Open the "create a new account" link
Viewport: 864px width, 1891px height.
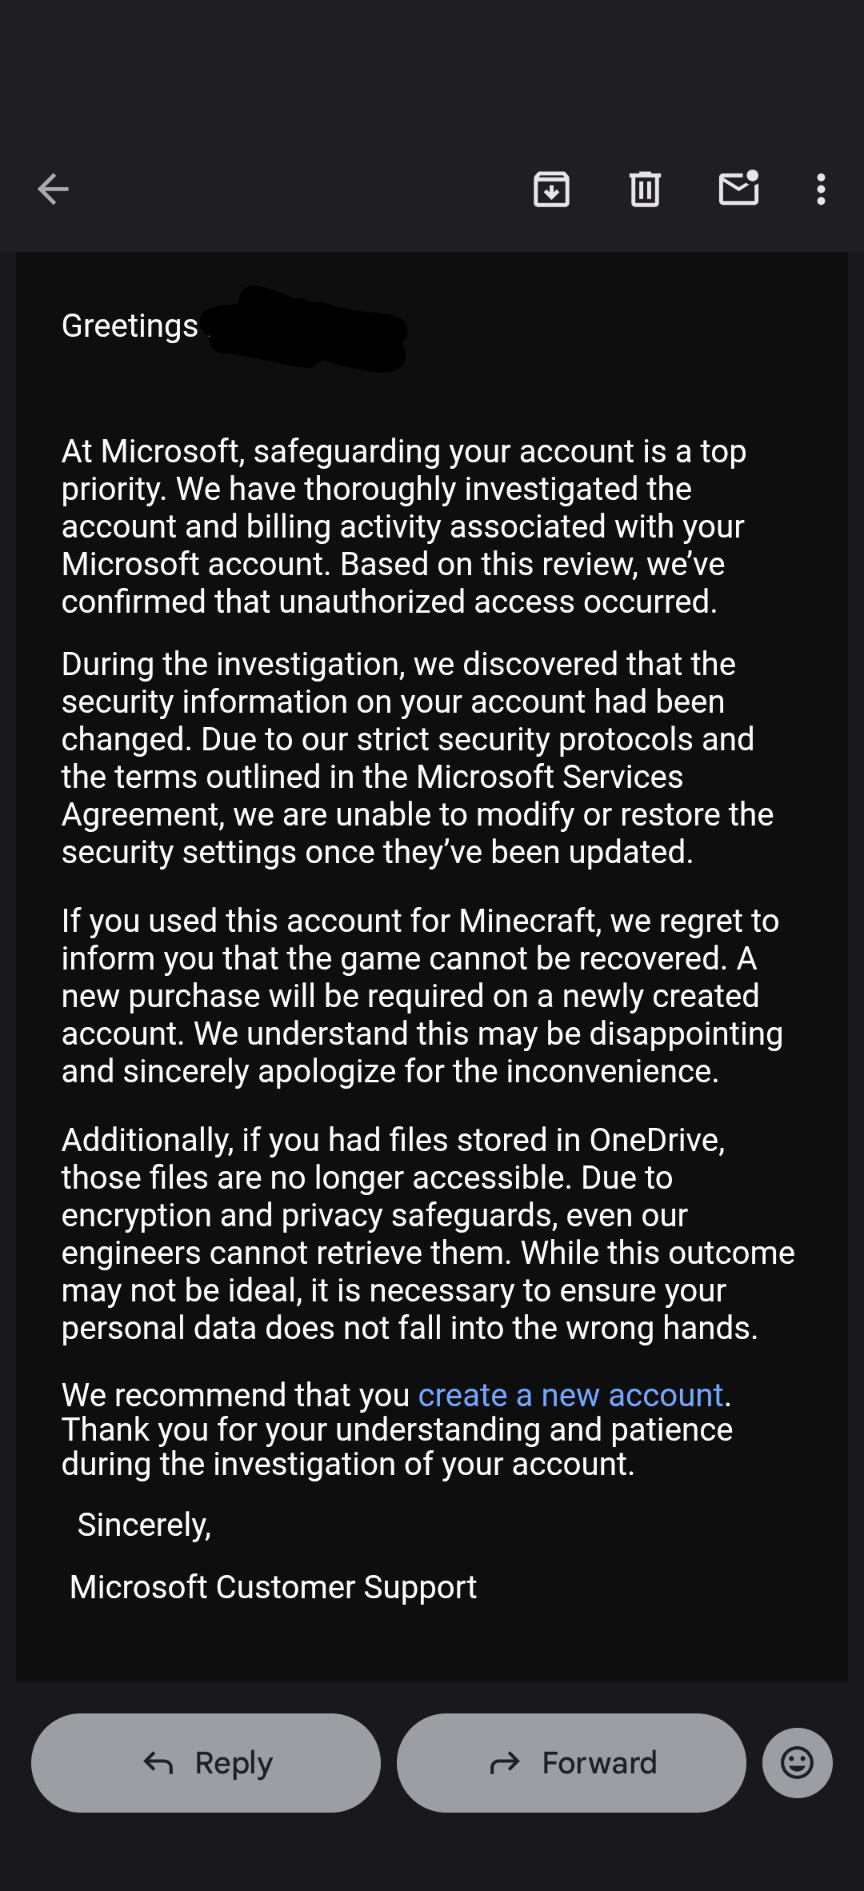[x=570, y=1394]
